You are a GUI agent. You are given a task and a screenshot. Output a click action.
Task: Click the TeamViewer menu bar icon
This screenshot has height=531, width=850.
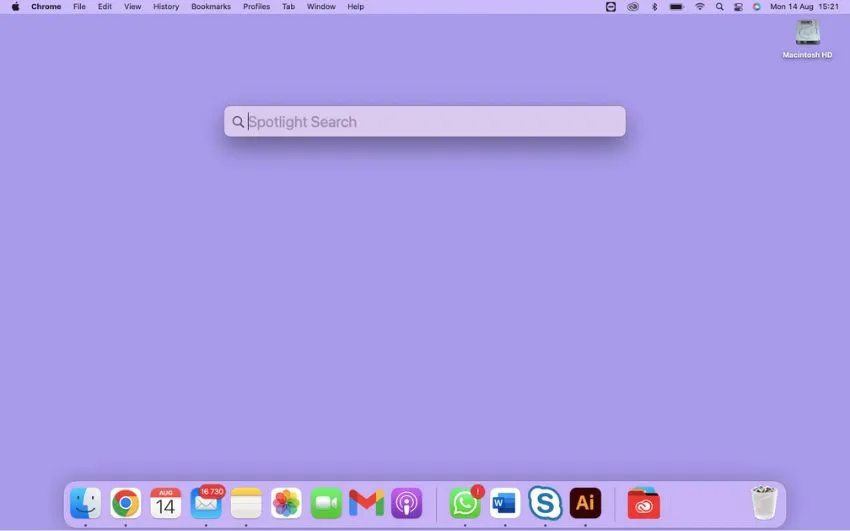click(x=610, y=7)
